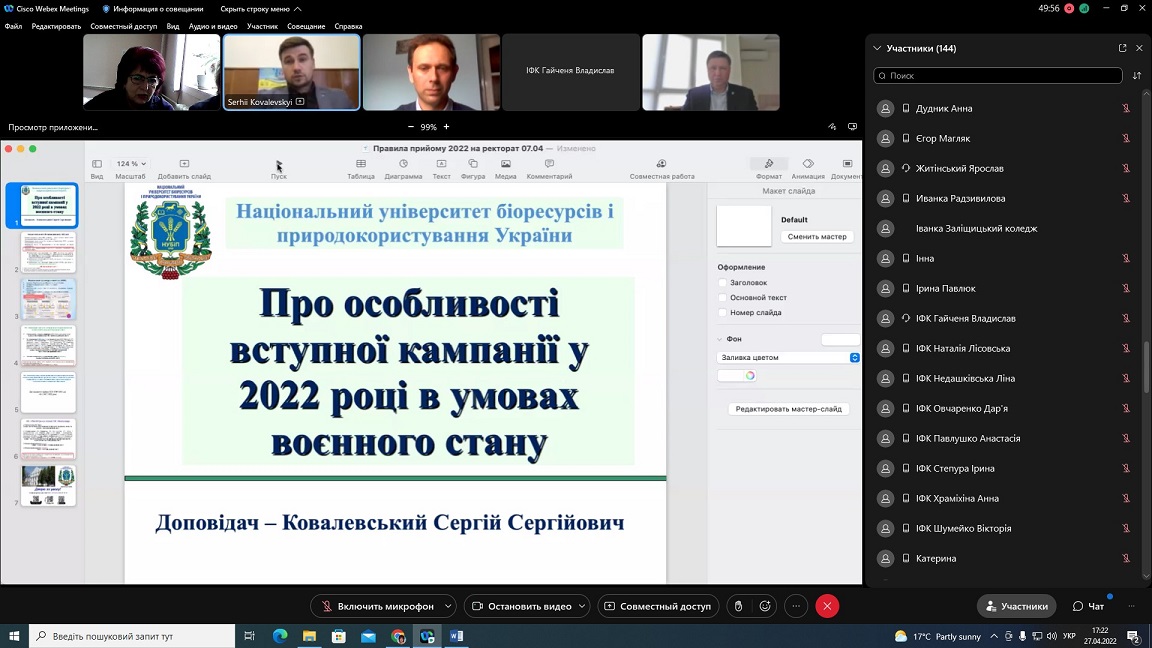
Task: Open the Редактировать menu
Action: 56,26
